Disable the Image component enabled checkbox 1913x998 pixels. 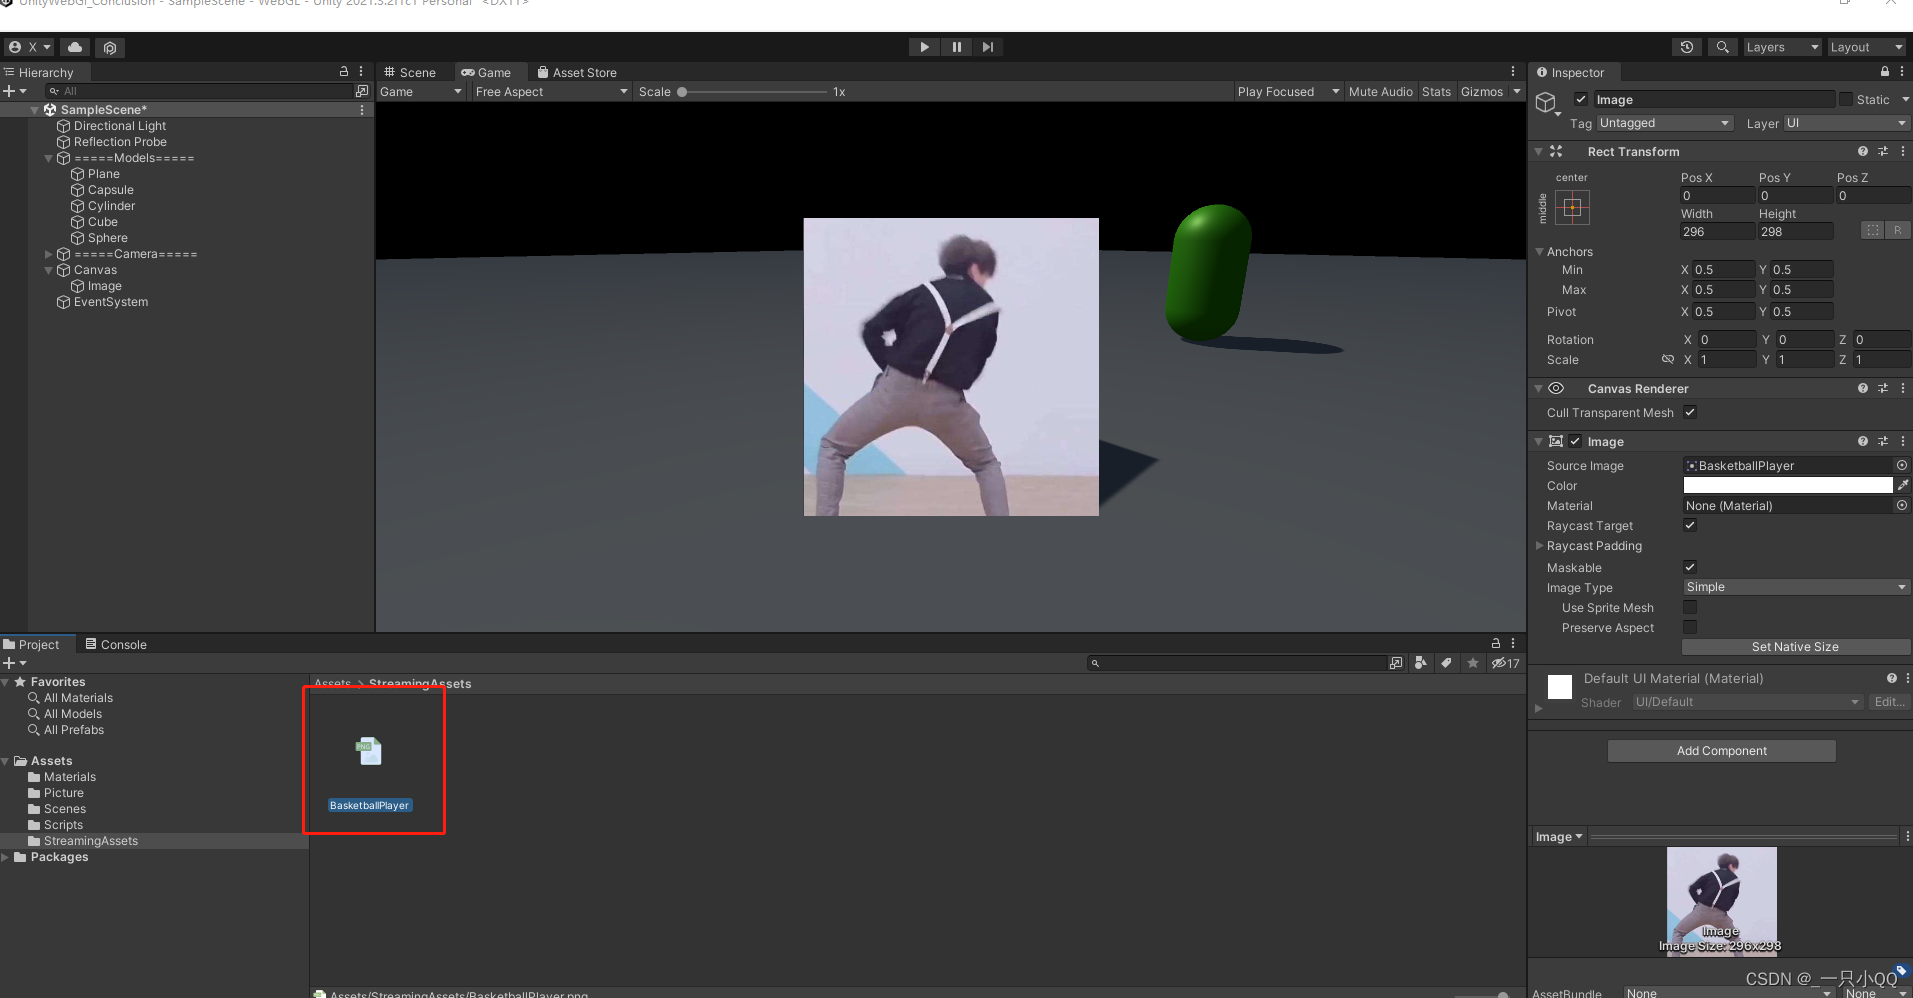(x=1575, y=441)
